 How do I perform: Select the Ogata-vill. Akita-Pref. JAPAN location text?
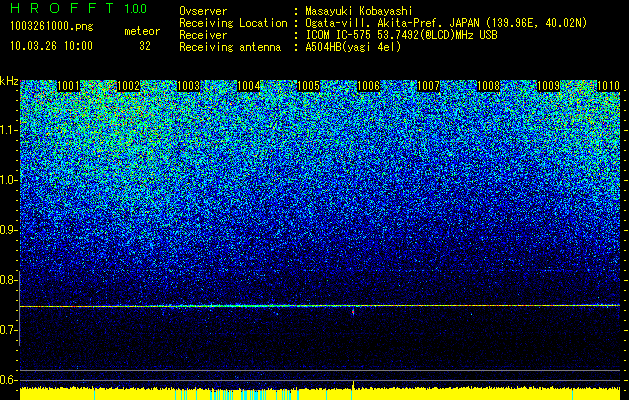446,23
